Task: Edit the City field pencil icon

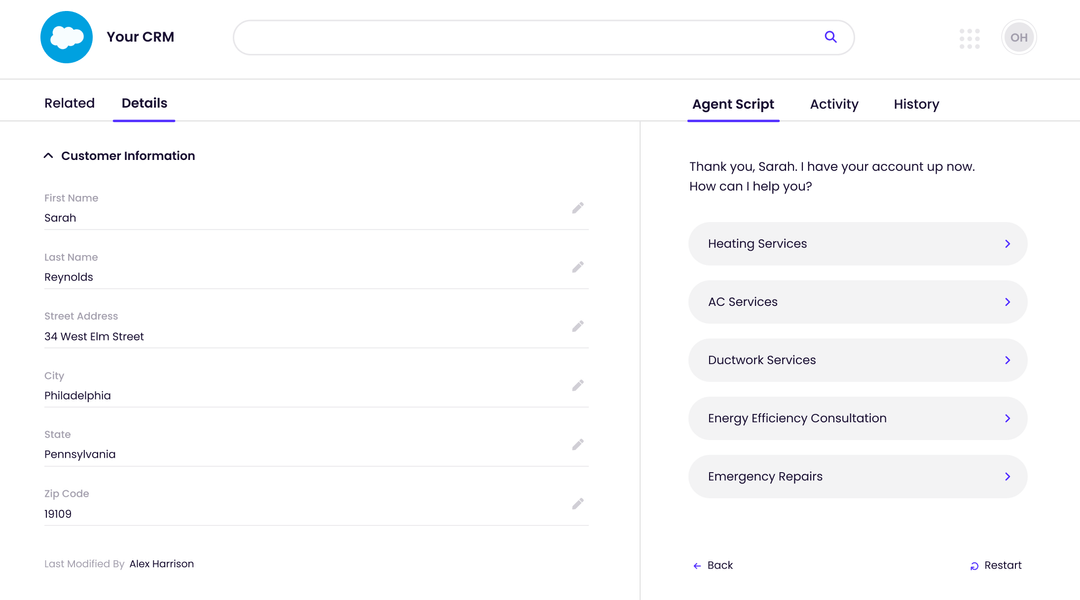Action: 578,385
